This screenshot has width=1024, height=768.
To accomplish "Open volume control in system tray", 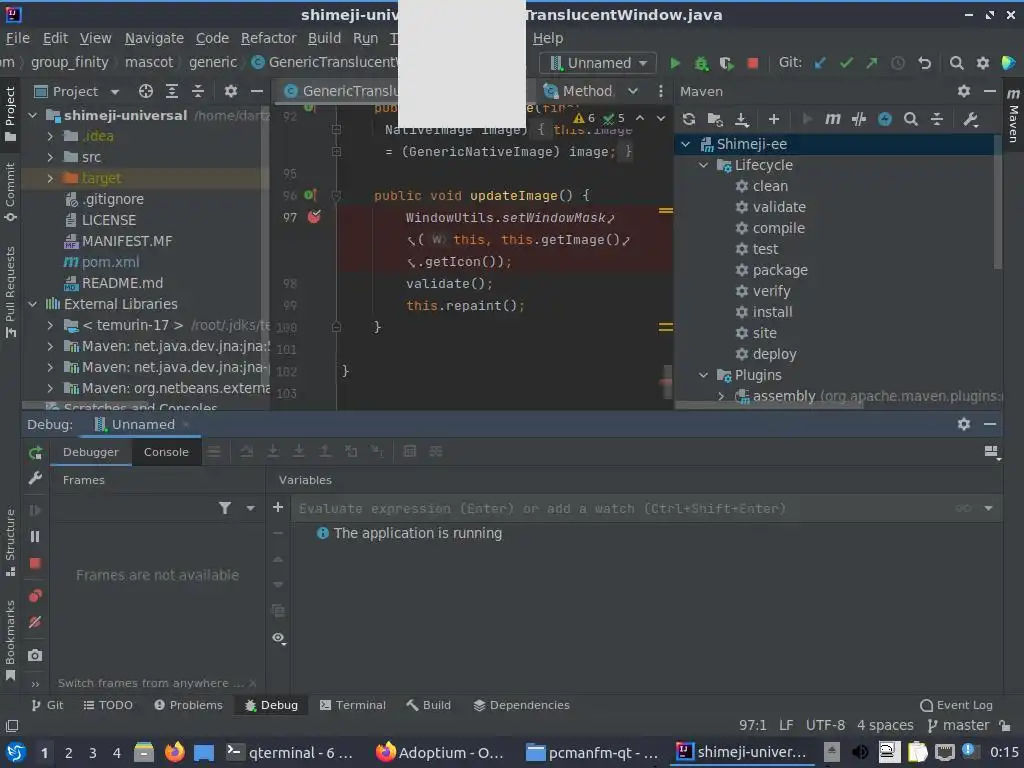I will (x=860, y=753).
